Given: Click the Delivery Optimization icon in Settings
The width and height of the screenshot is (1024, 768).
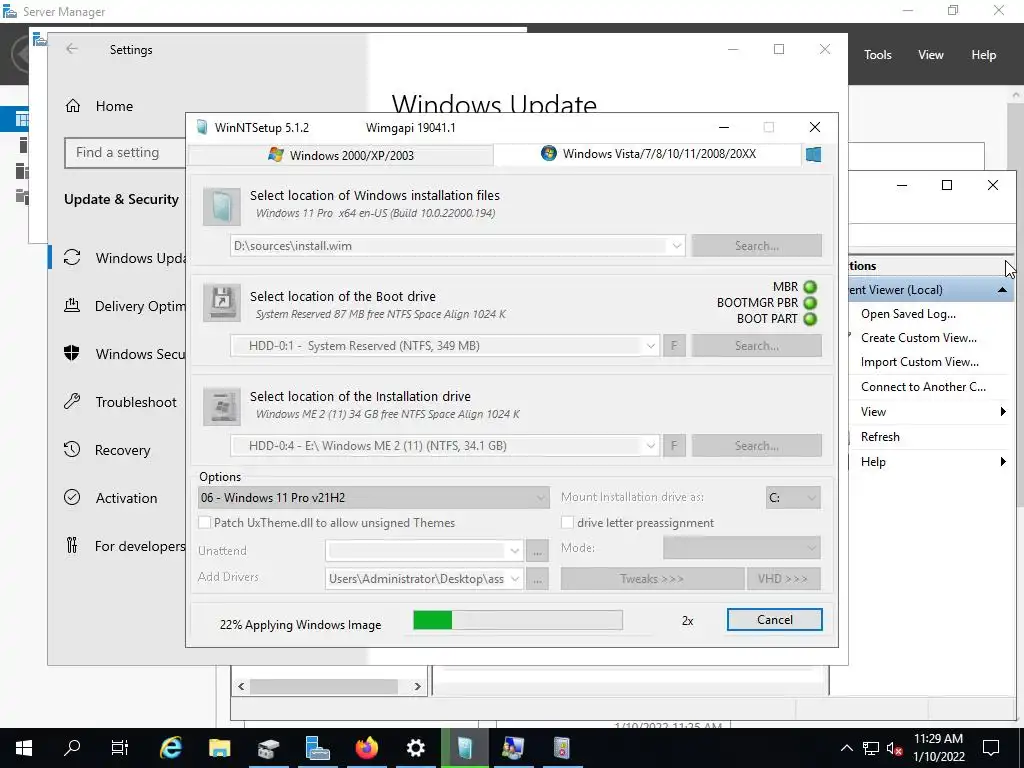Looking at the screenshot, I should [x=72, y=305].
